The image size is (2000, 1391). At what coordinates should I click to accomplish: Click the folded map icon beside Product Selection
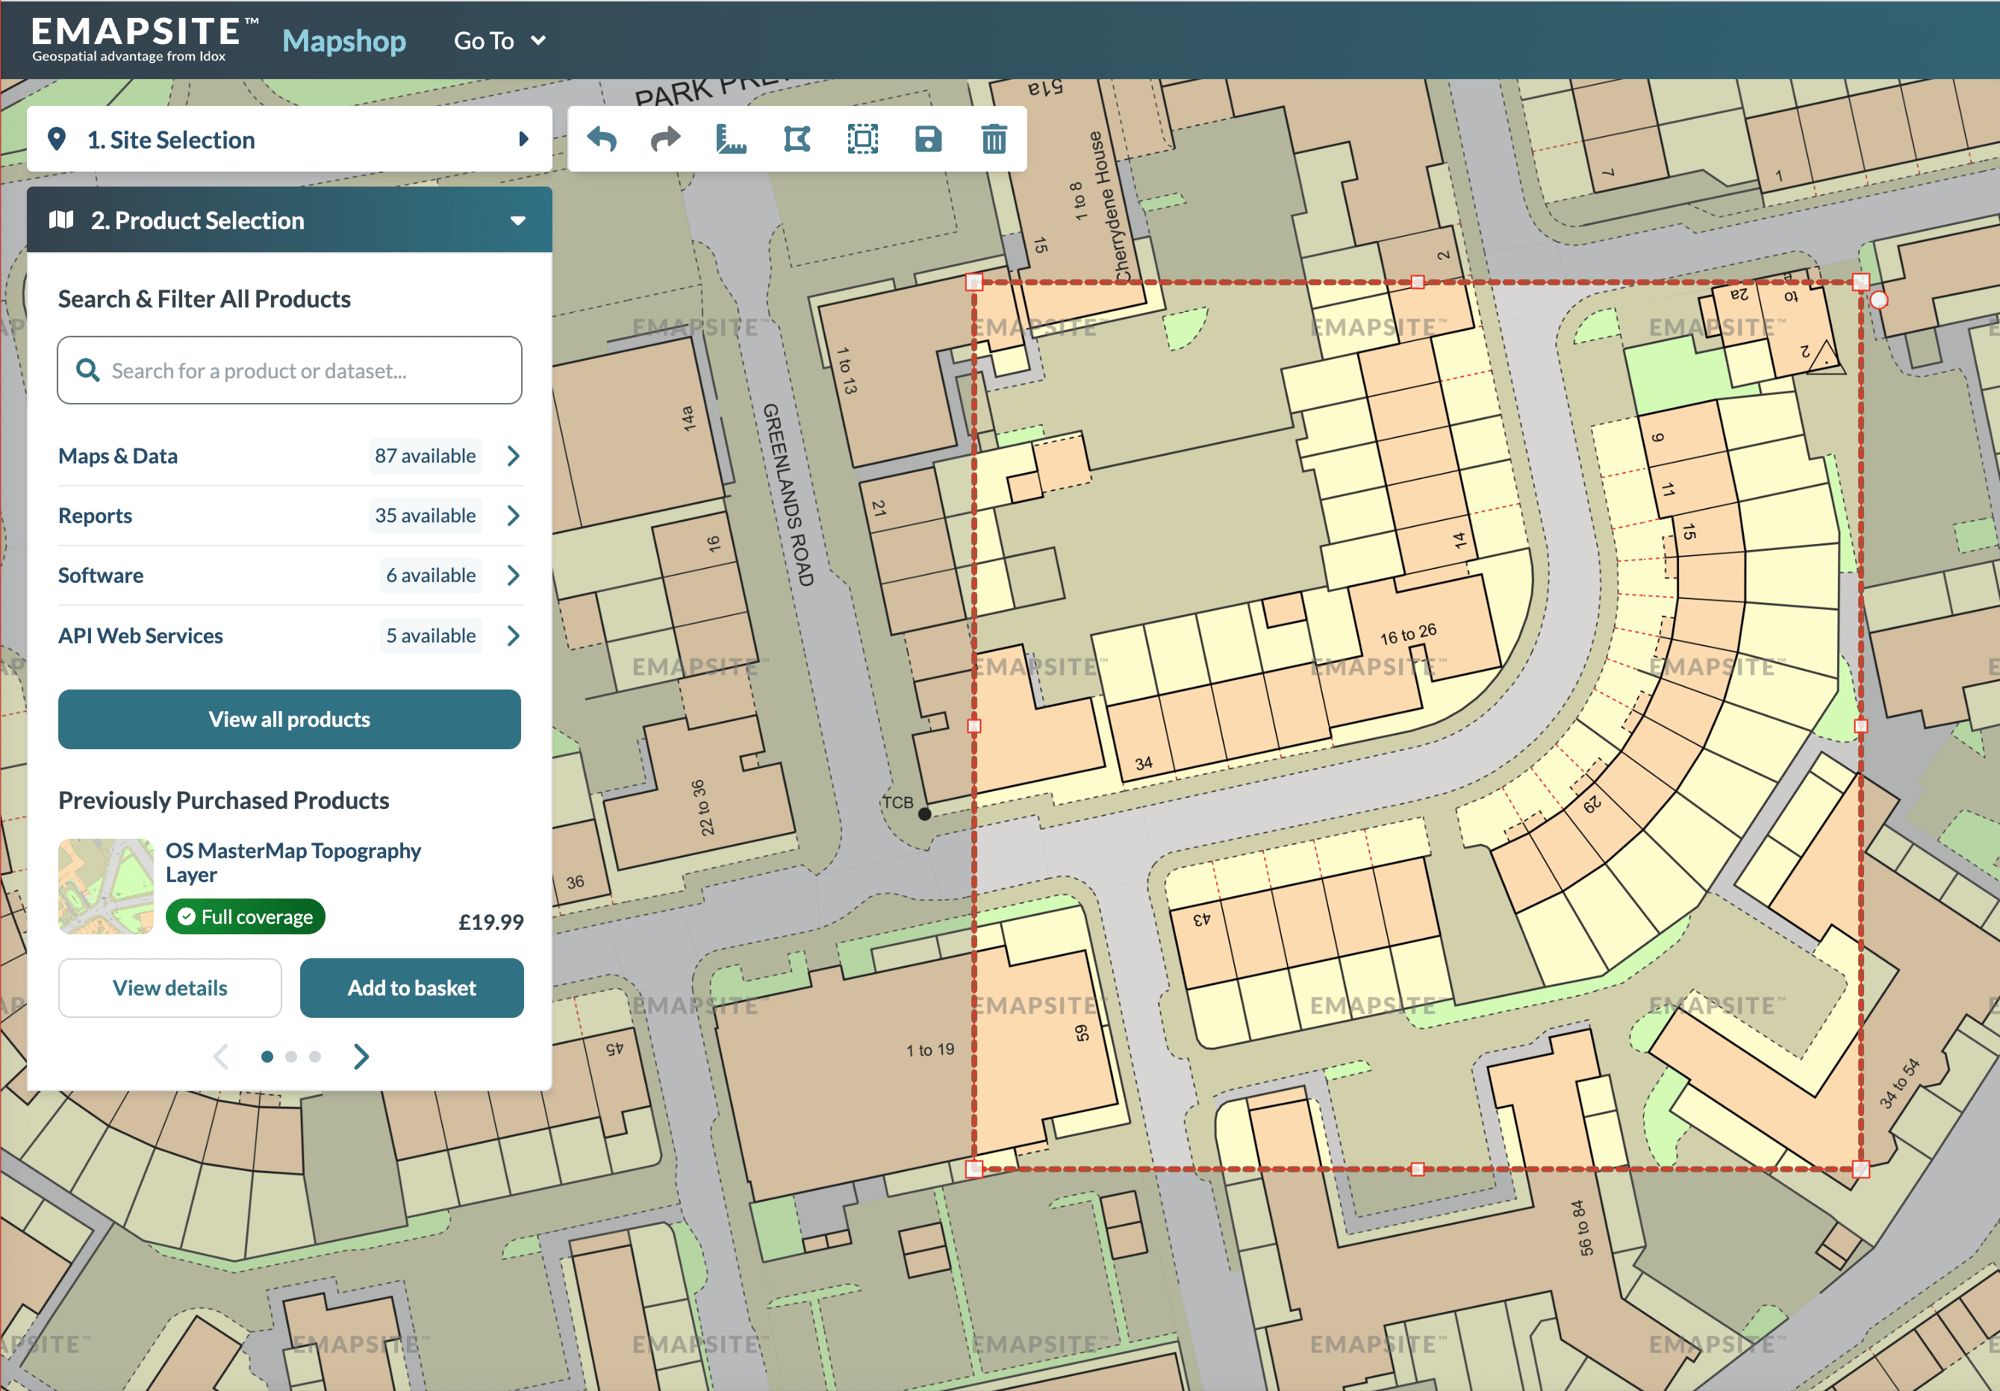62,220
